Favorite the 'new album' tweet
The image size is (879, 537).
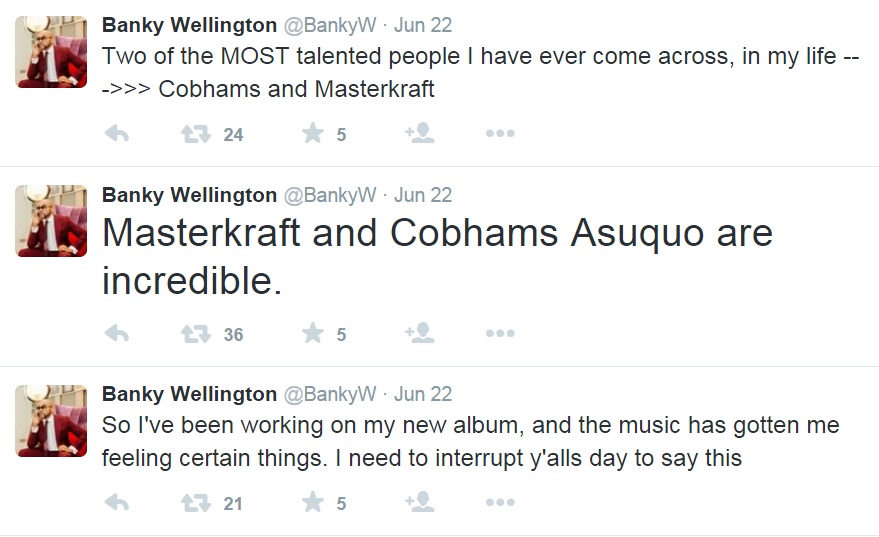coord(313,503)
